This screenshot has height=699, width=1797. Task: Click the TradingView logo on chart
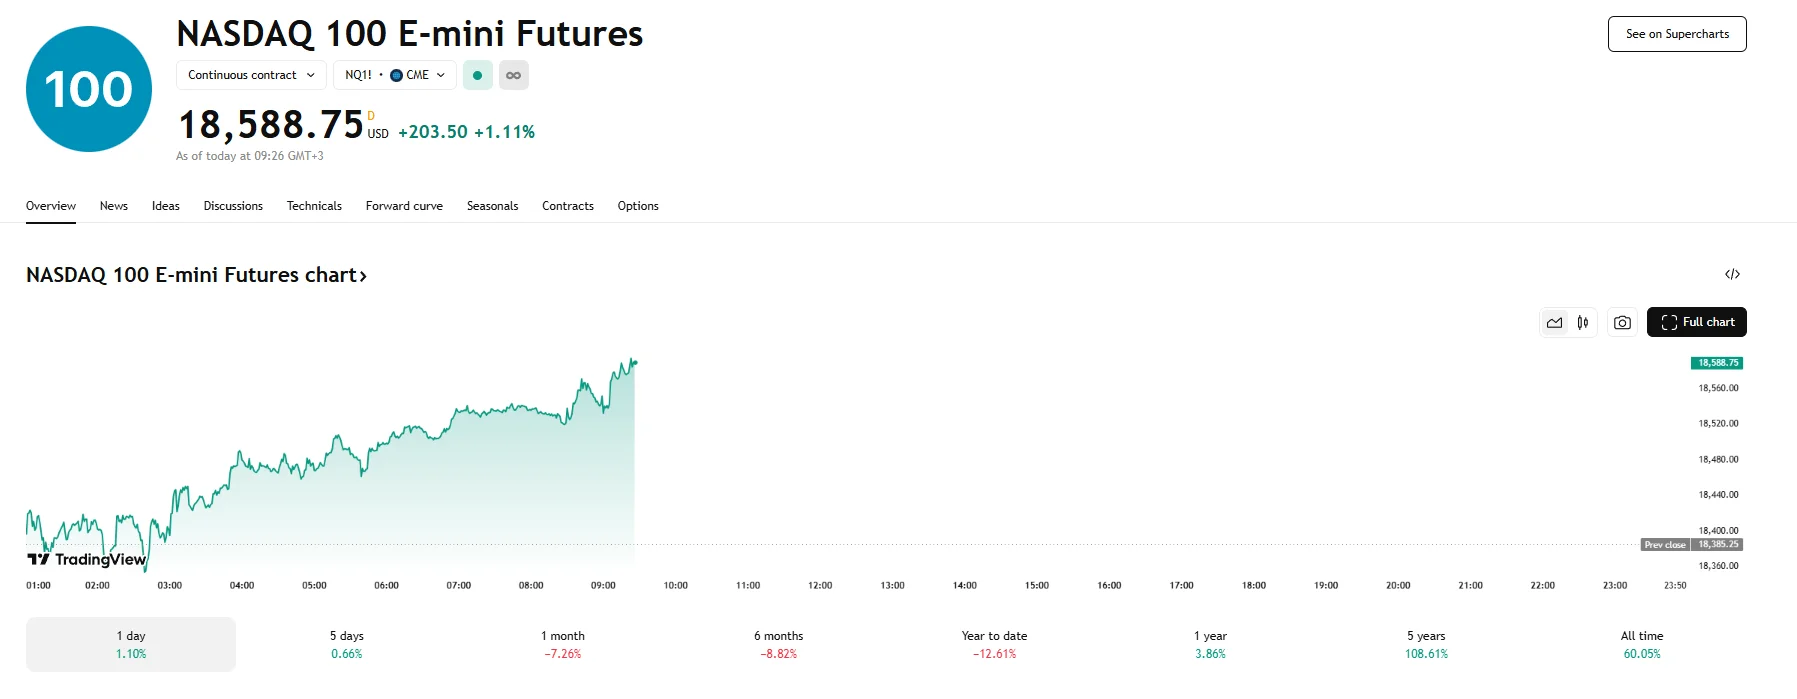click(x=87, y=559)
